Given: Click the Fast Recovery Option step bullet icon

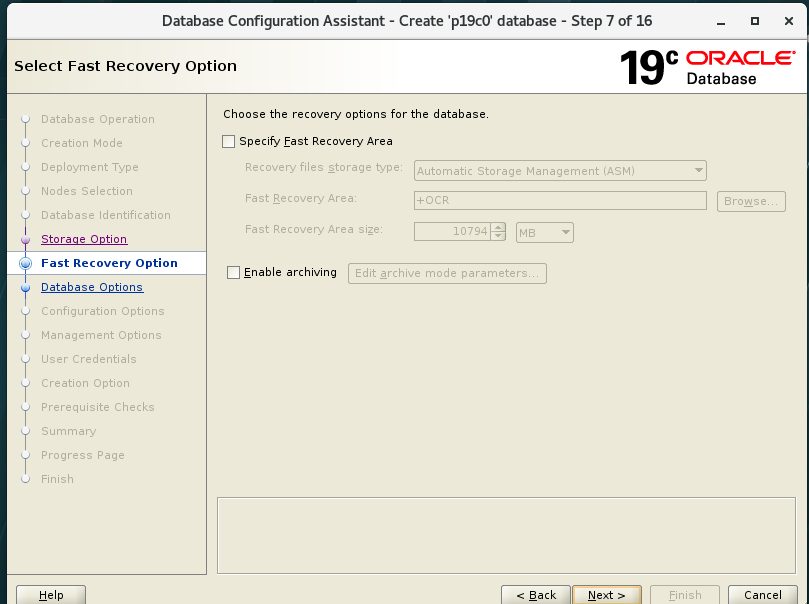Looking at the screenshot, I should [25, 264].
